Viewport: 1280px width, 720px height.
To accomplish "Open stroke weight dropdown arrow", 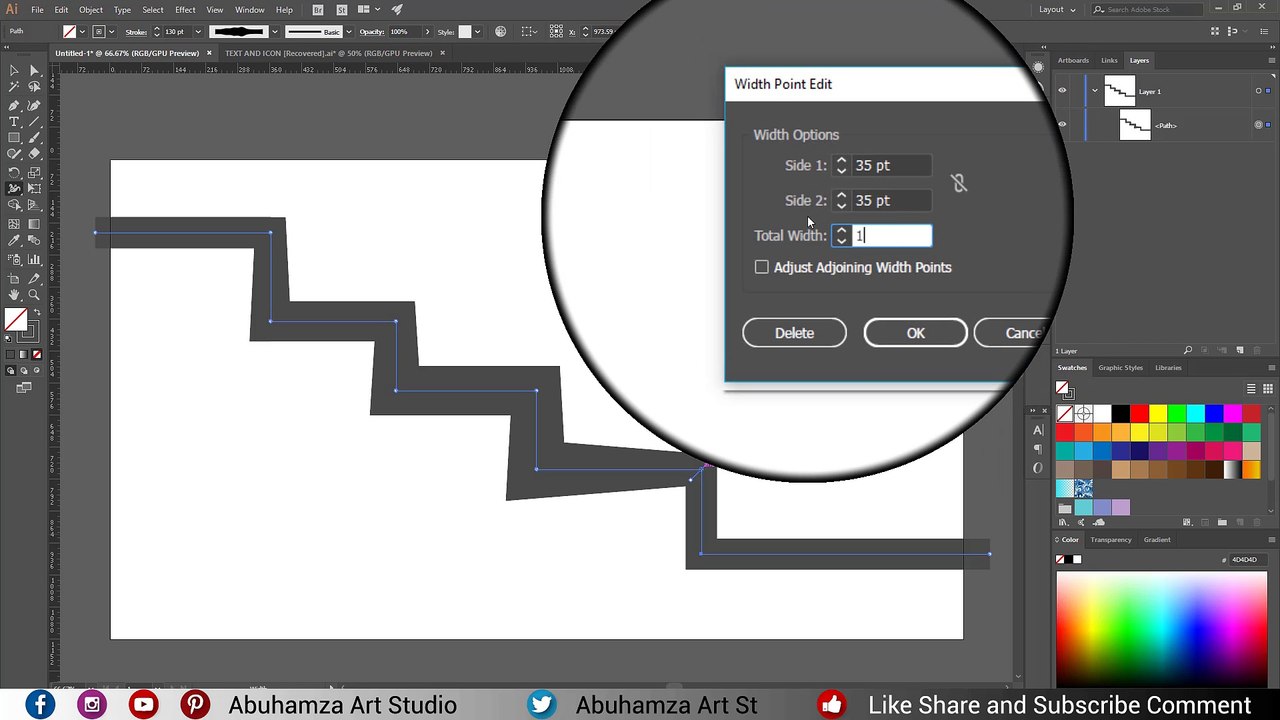I will coord(198,32).
